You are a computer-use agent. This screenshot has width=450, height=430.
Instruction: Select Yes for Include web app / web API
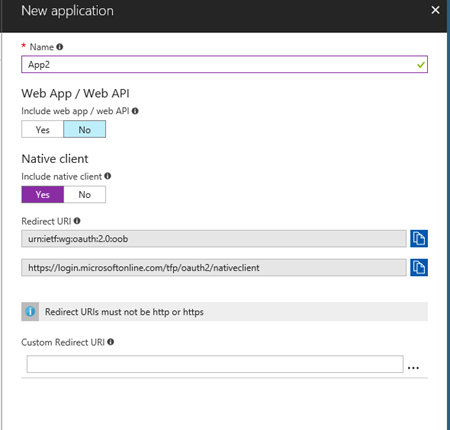coord(42,129)
